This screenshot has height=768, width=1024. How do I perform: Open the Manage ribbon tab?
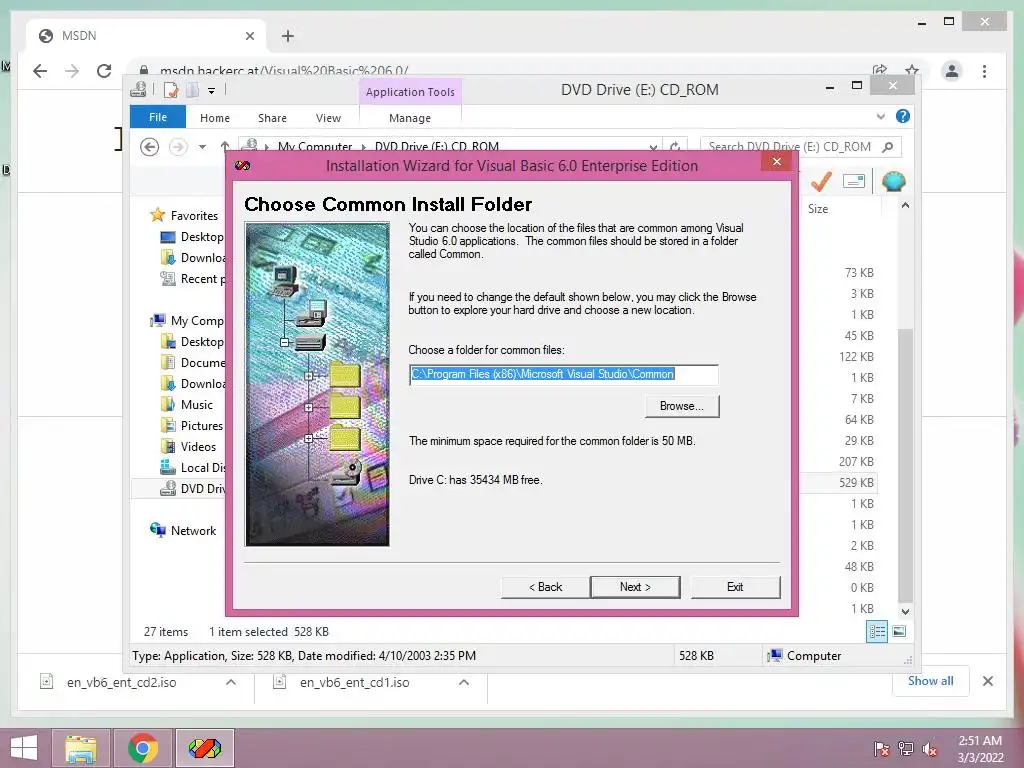410,118
